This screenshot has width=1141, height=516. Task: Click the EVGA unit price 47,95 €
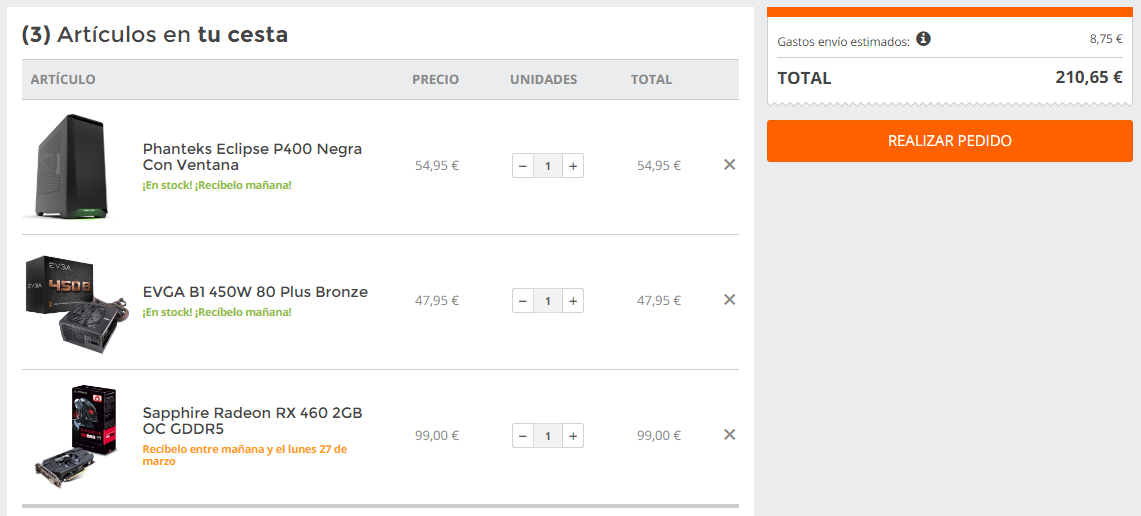437,301
